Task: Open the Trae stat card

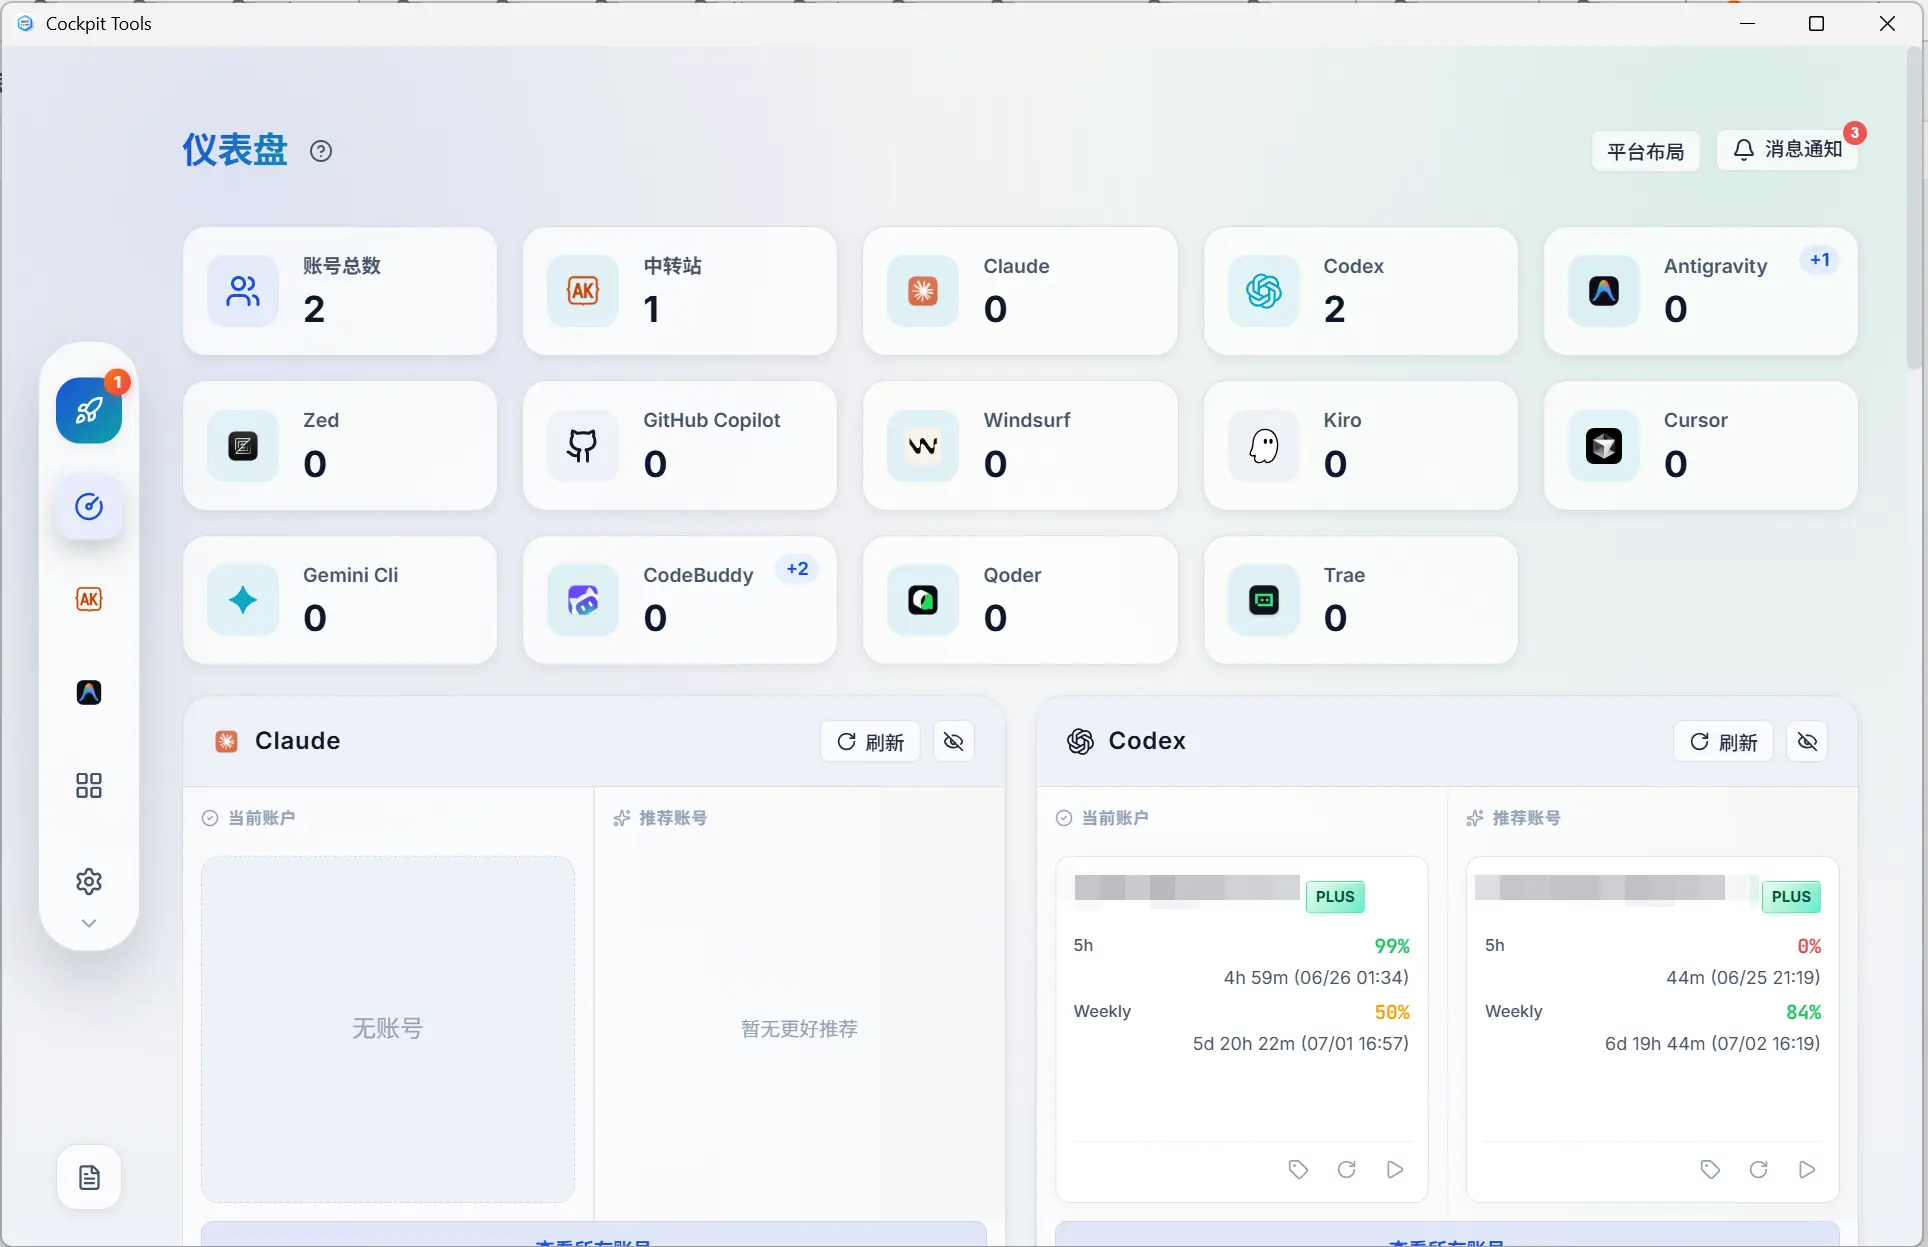Action: pyautogui.click(x=1360, y=600)
